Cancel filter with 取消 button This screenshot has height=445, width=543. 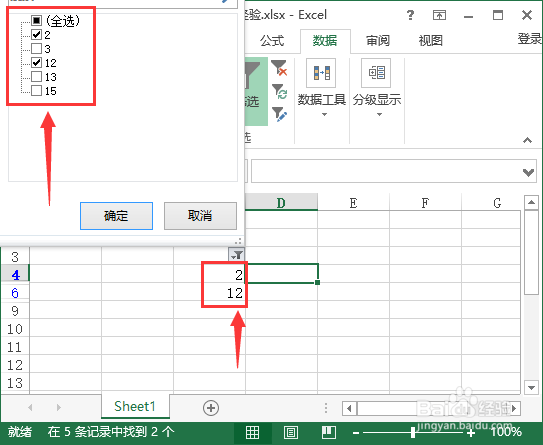[x=200, y=216]
